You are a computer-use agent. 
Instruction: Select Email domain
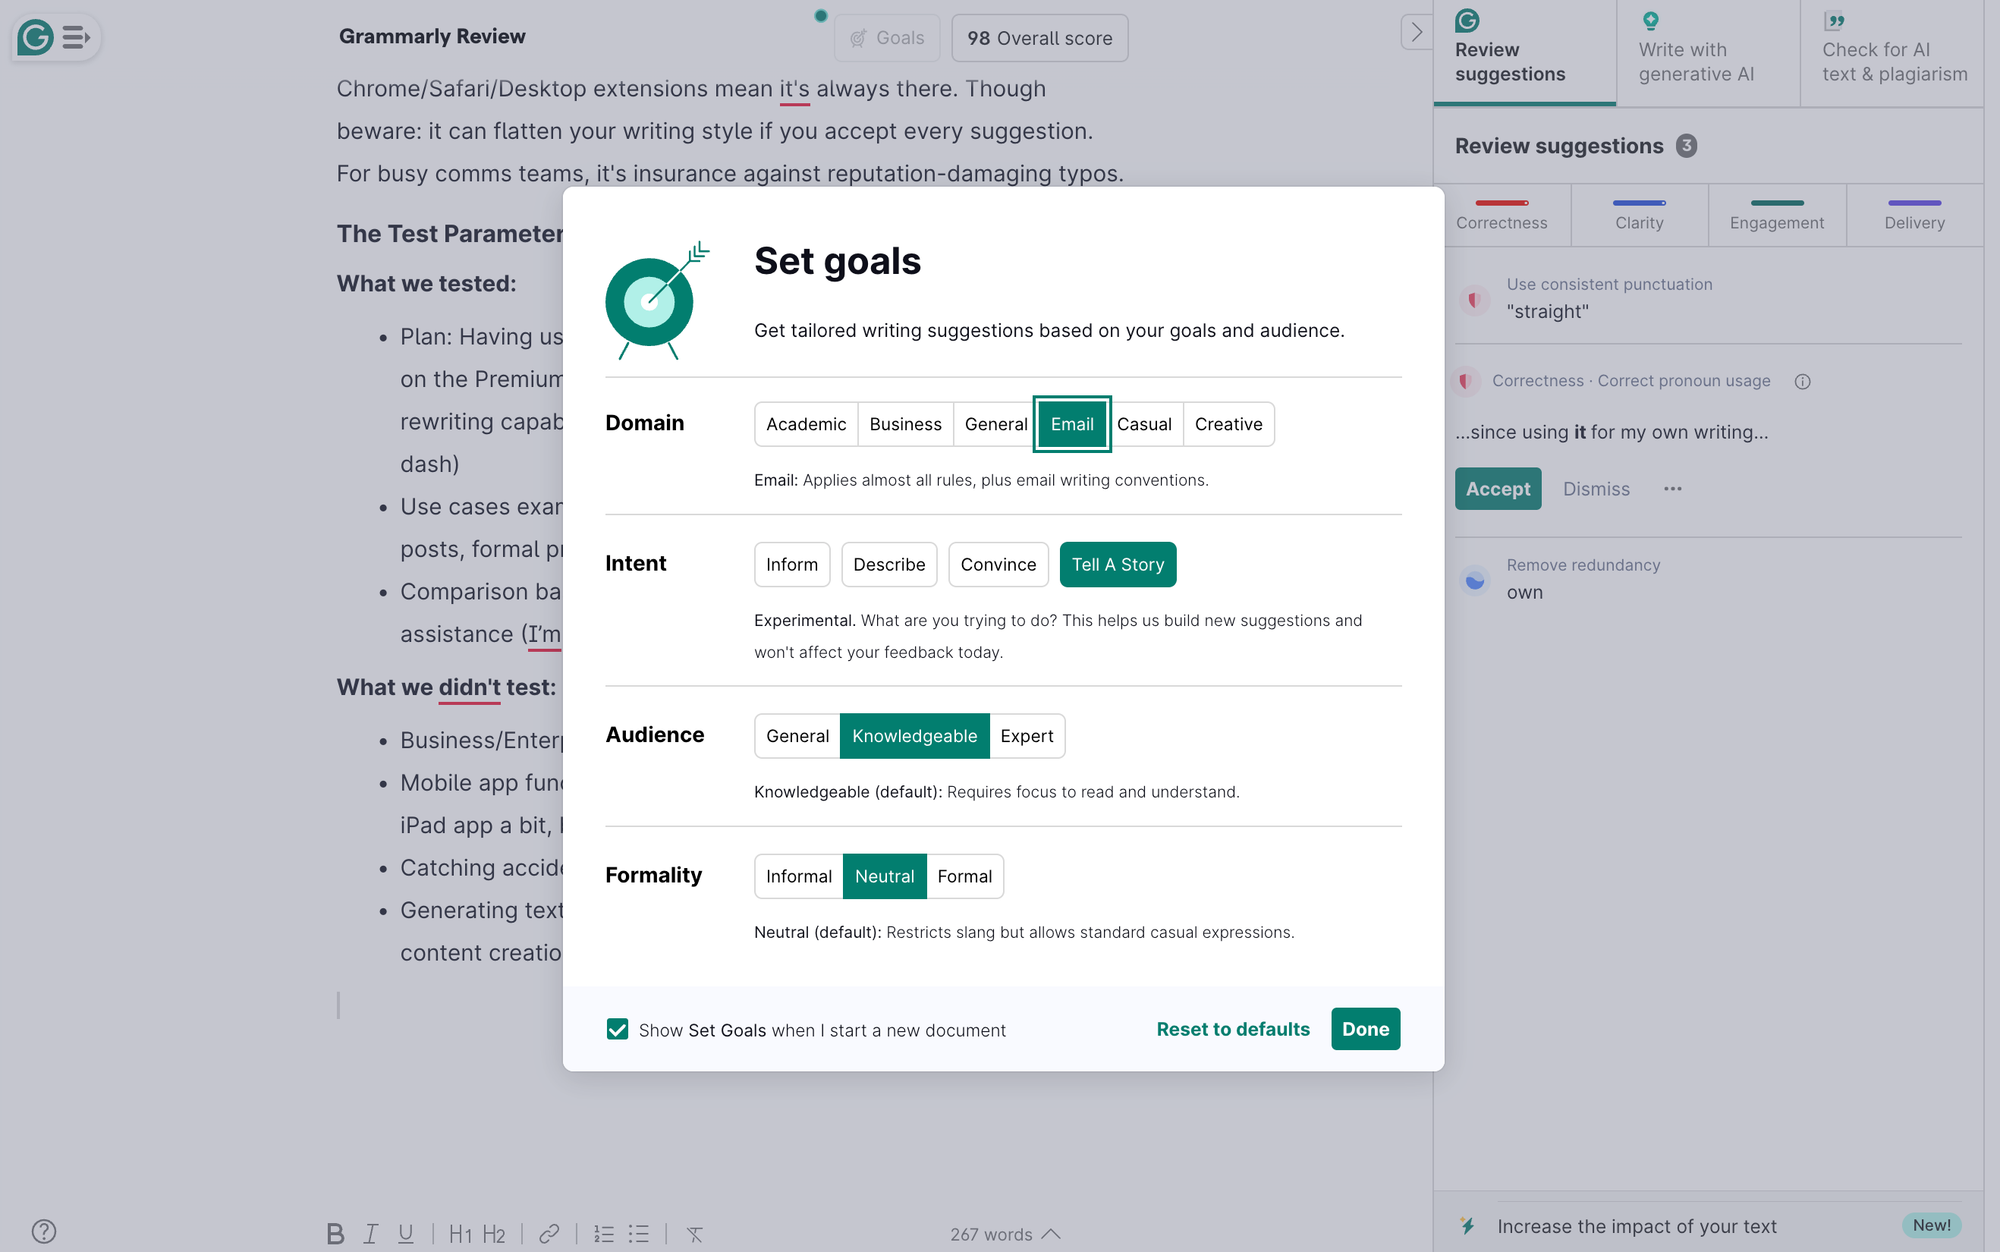1072,424
